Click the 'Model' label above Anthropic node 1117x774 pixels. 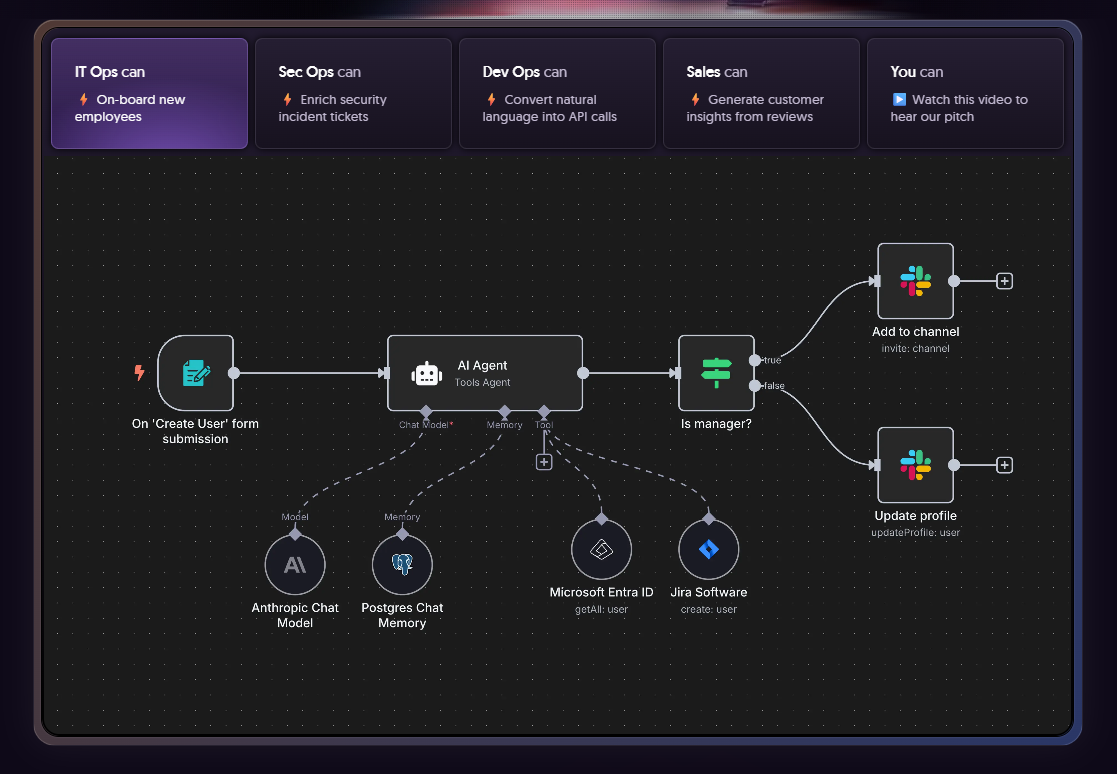295,517
